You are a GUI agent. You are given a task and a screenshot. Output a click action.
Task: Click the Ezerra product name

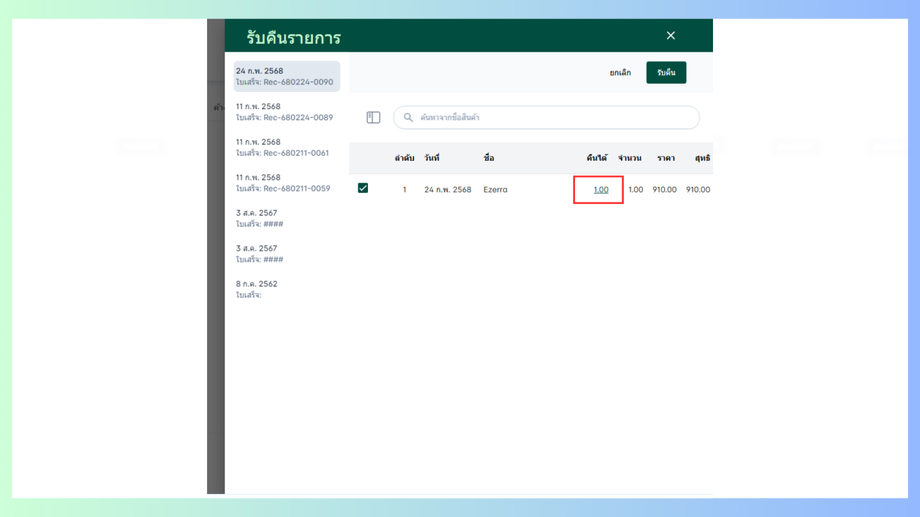pyautogui.click(x=495, y=190)
